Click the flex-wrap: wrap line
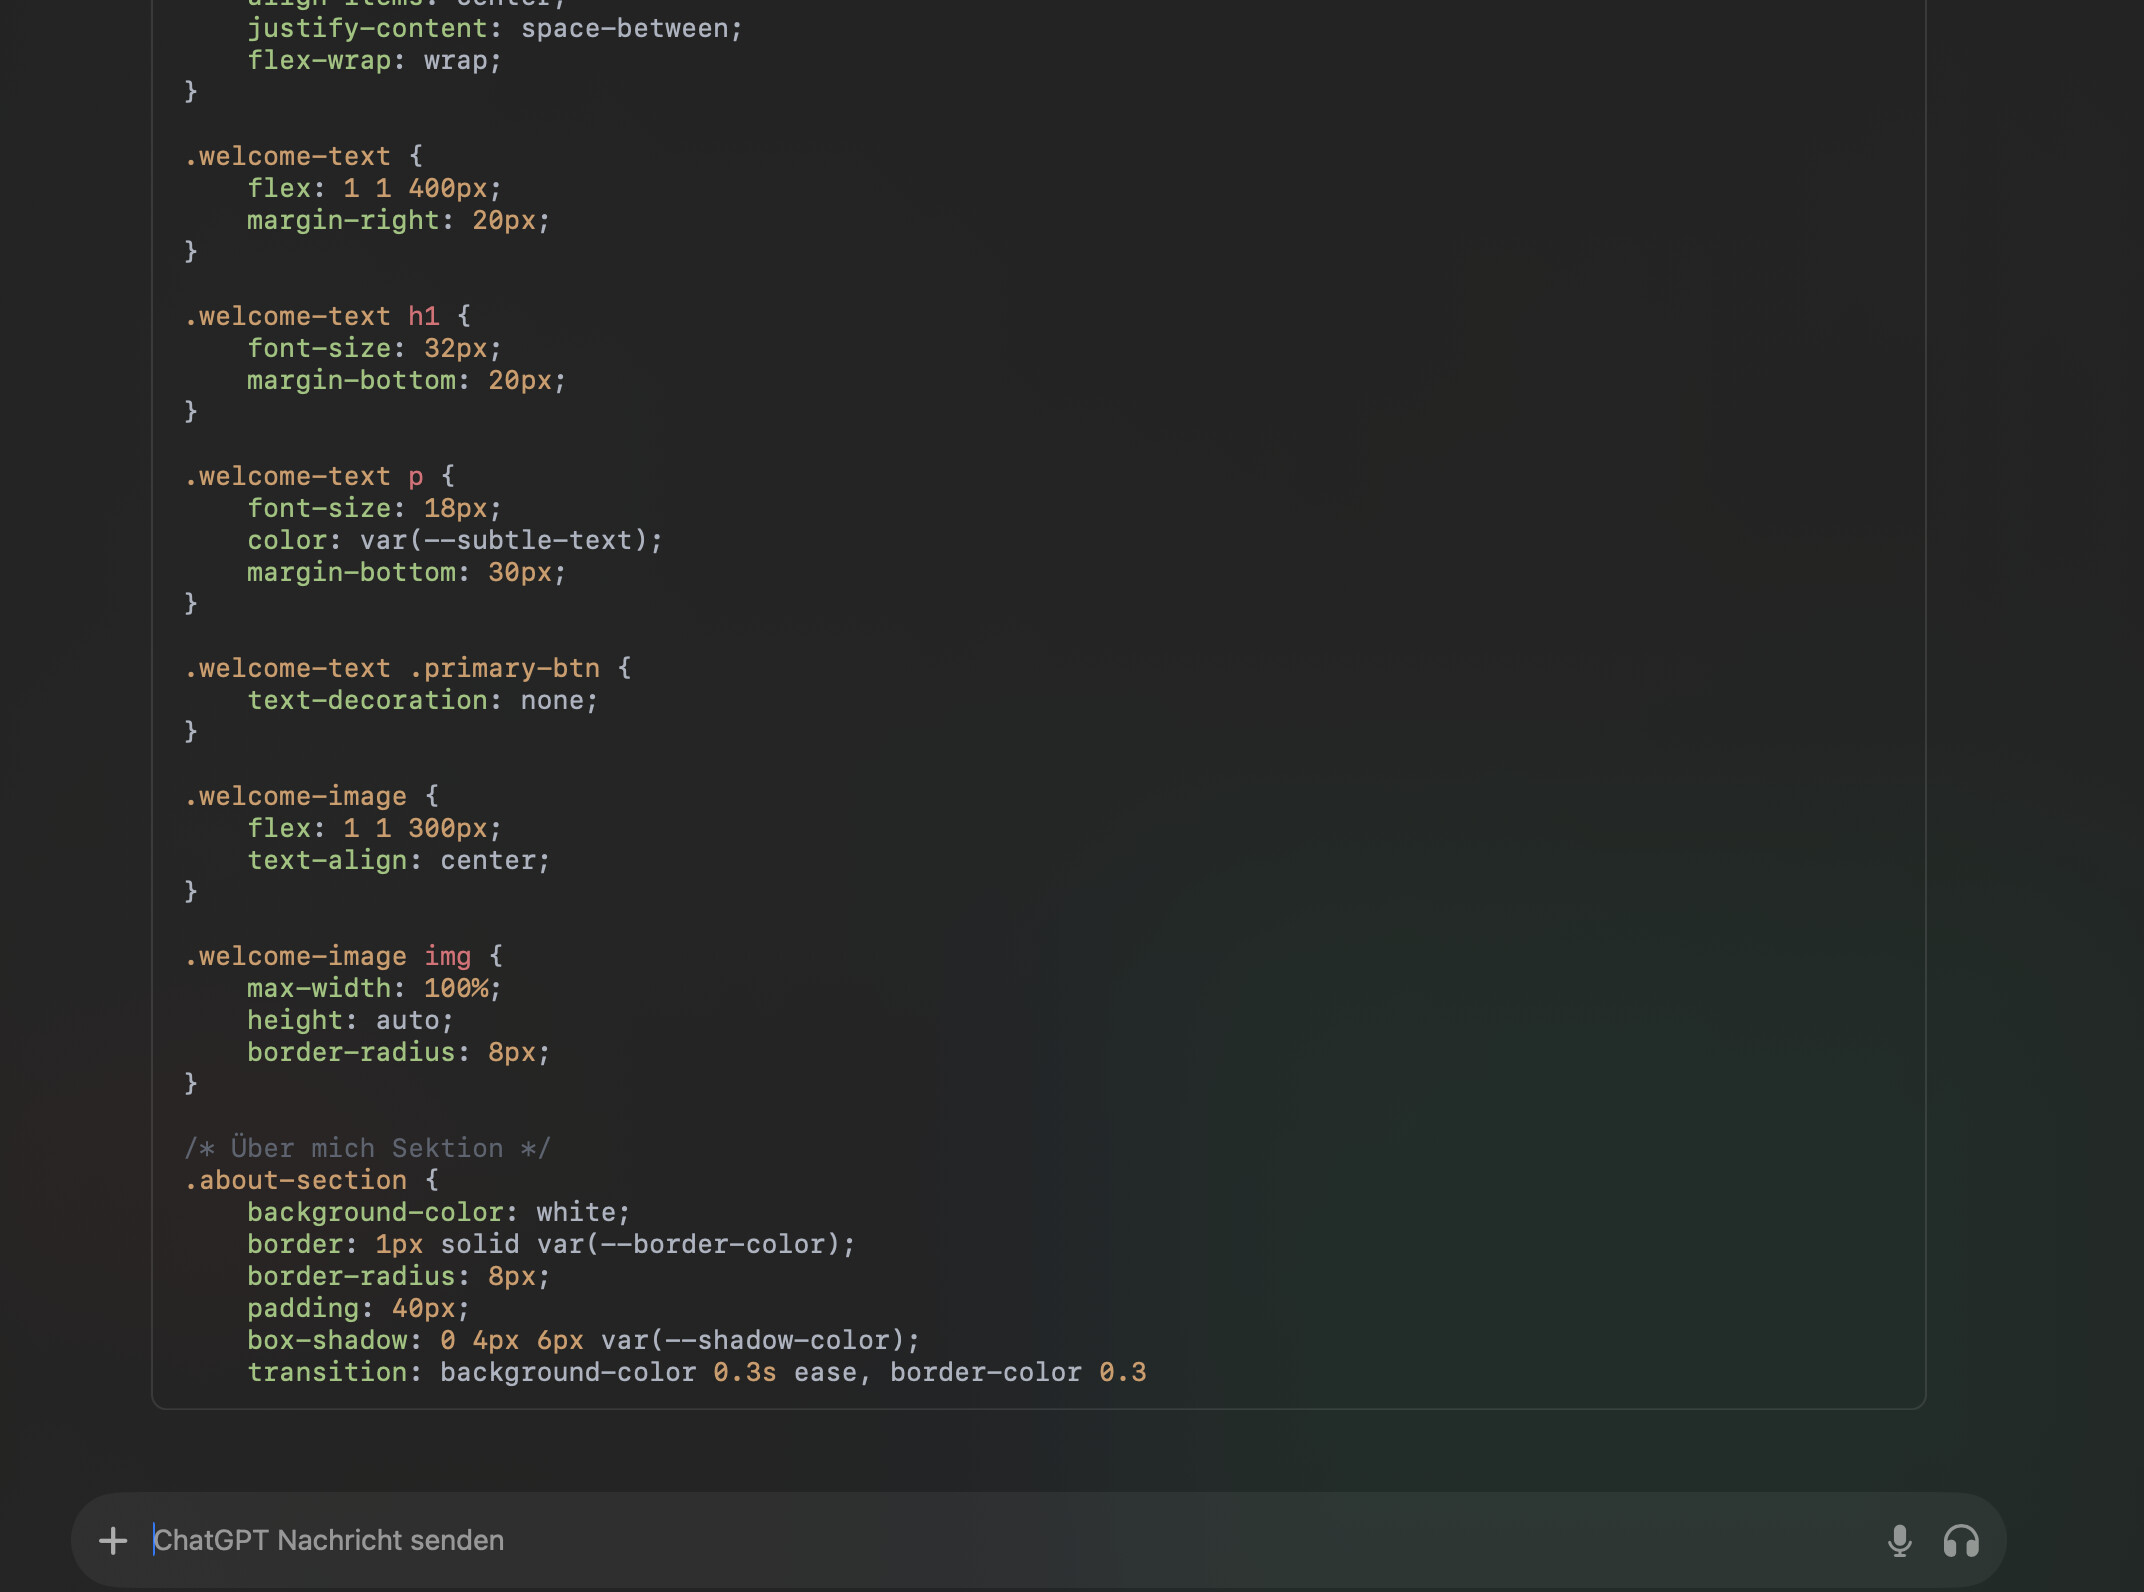 click(x=374, y=60)
